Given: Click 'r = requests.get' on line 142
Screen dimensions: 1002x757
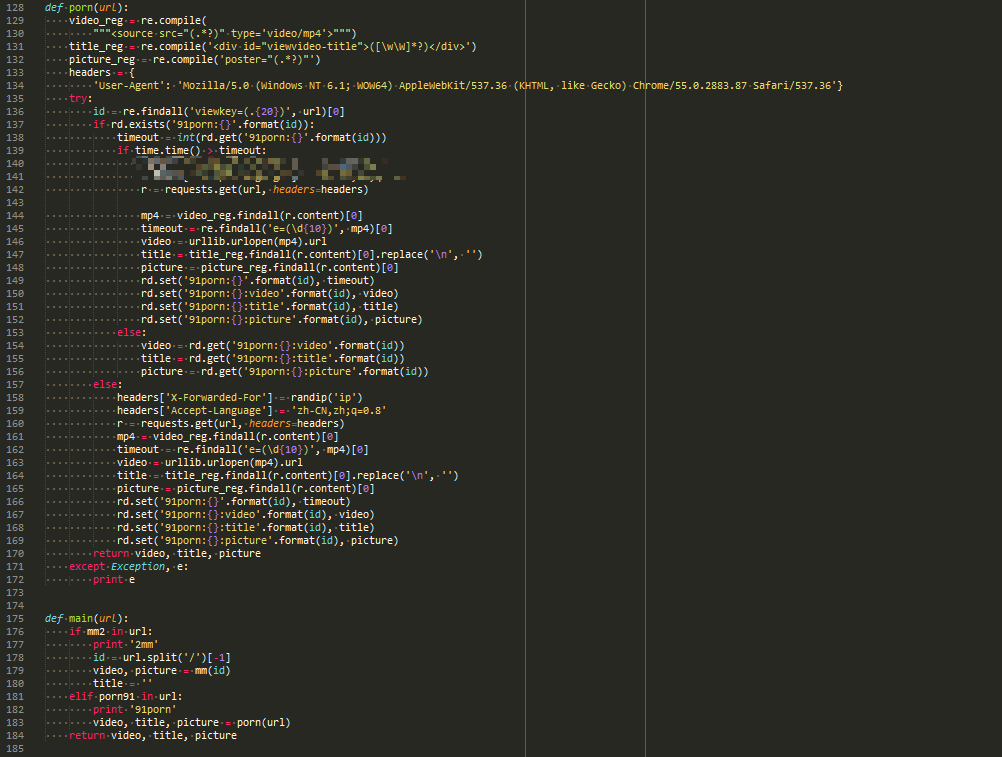Looking at the screenshot, I should pos(255,190).
